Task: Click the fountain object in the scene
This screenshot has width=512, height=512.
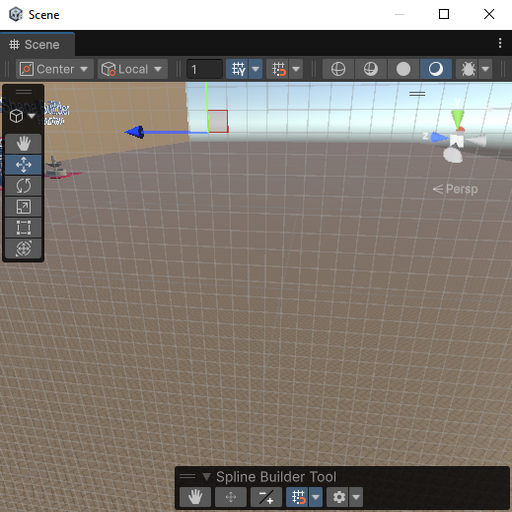Action: [x=56, y=168]
